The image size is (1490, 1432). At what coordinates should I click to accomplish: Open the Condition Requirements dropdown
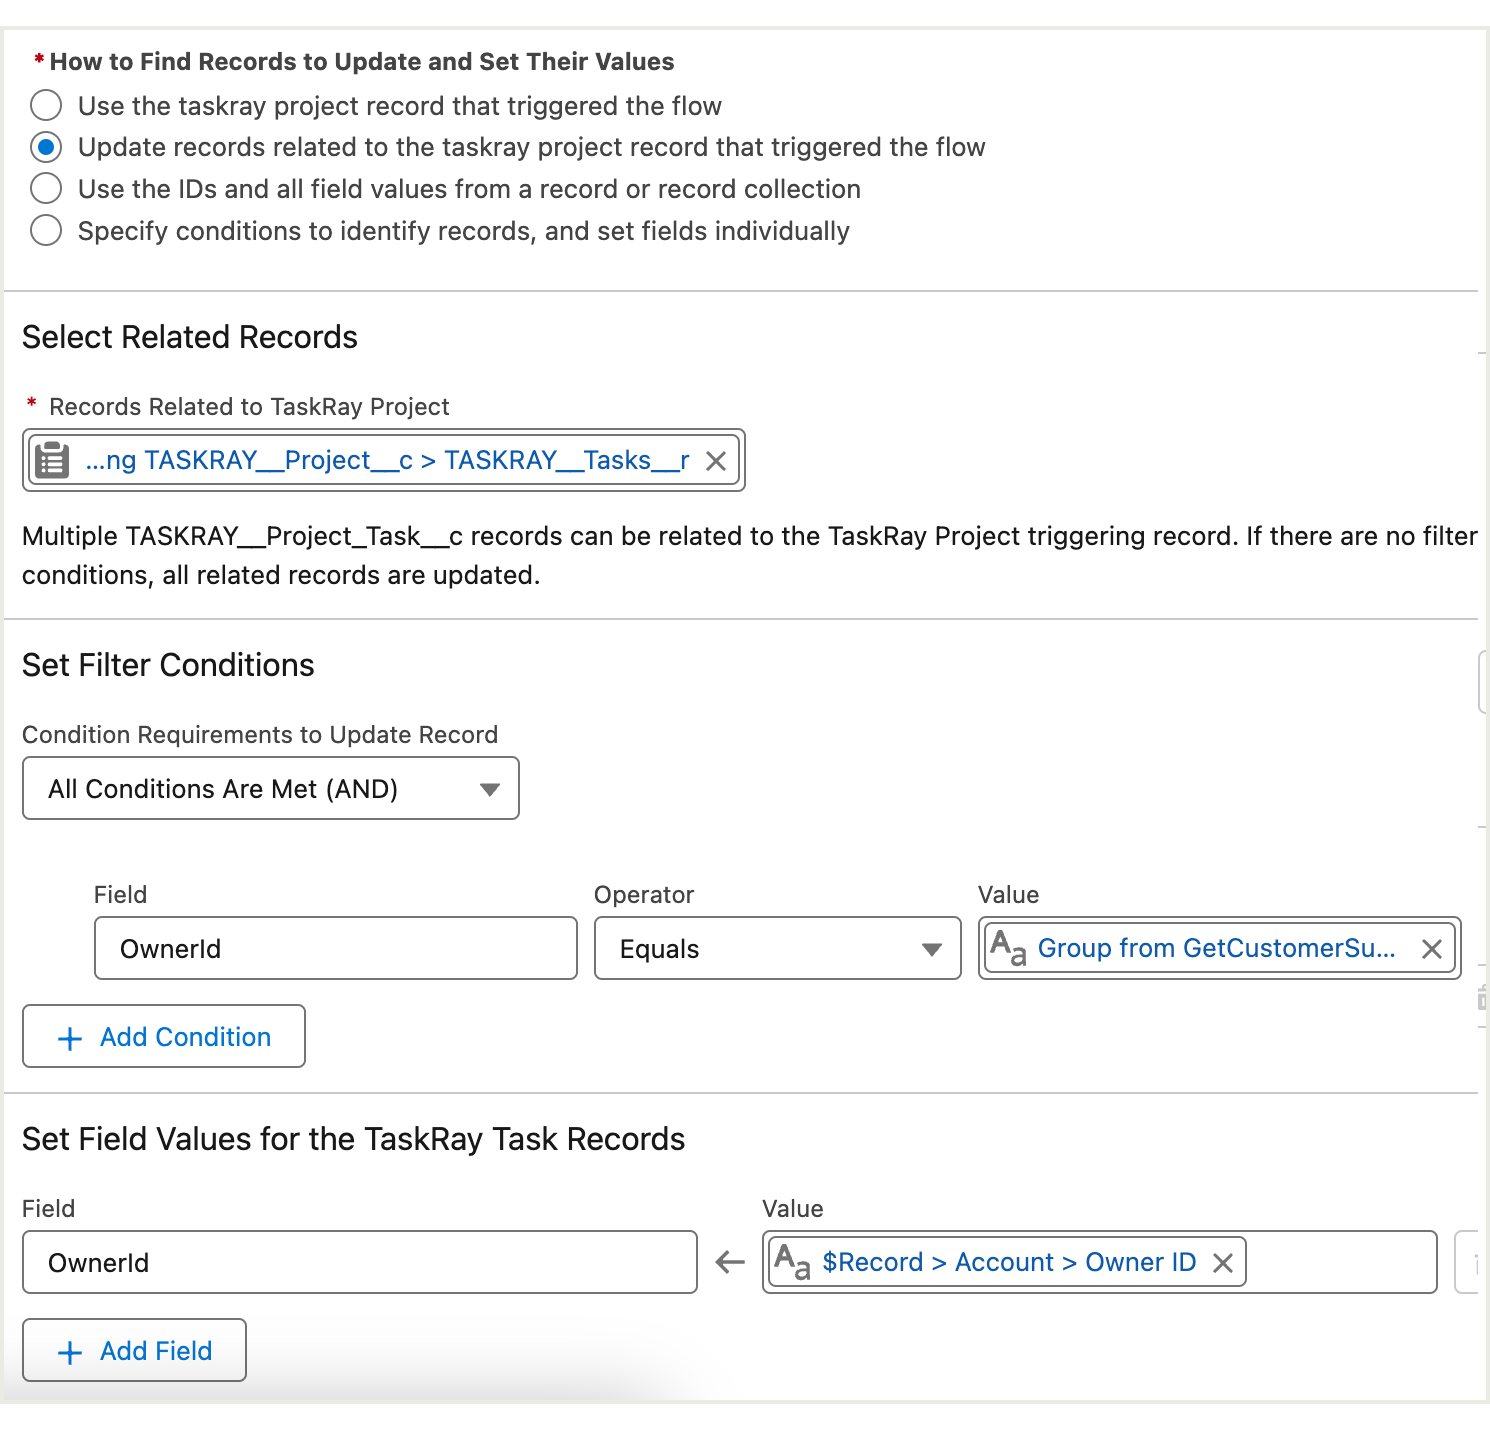click(271, 789)
